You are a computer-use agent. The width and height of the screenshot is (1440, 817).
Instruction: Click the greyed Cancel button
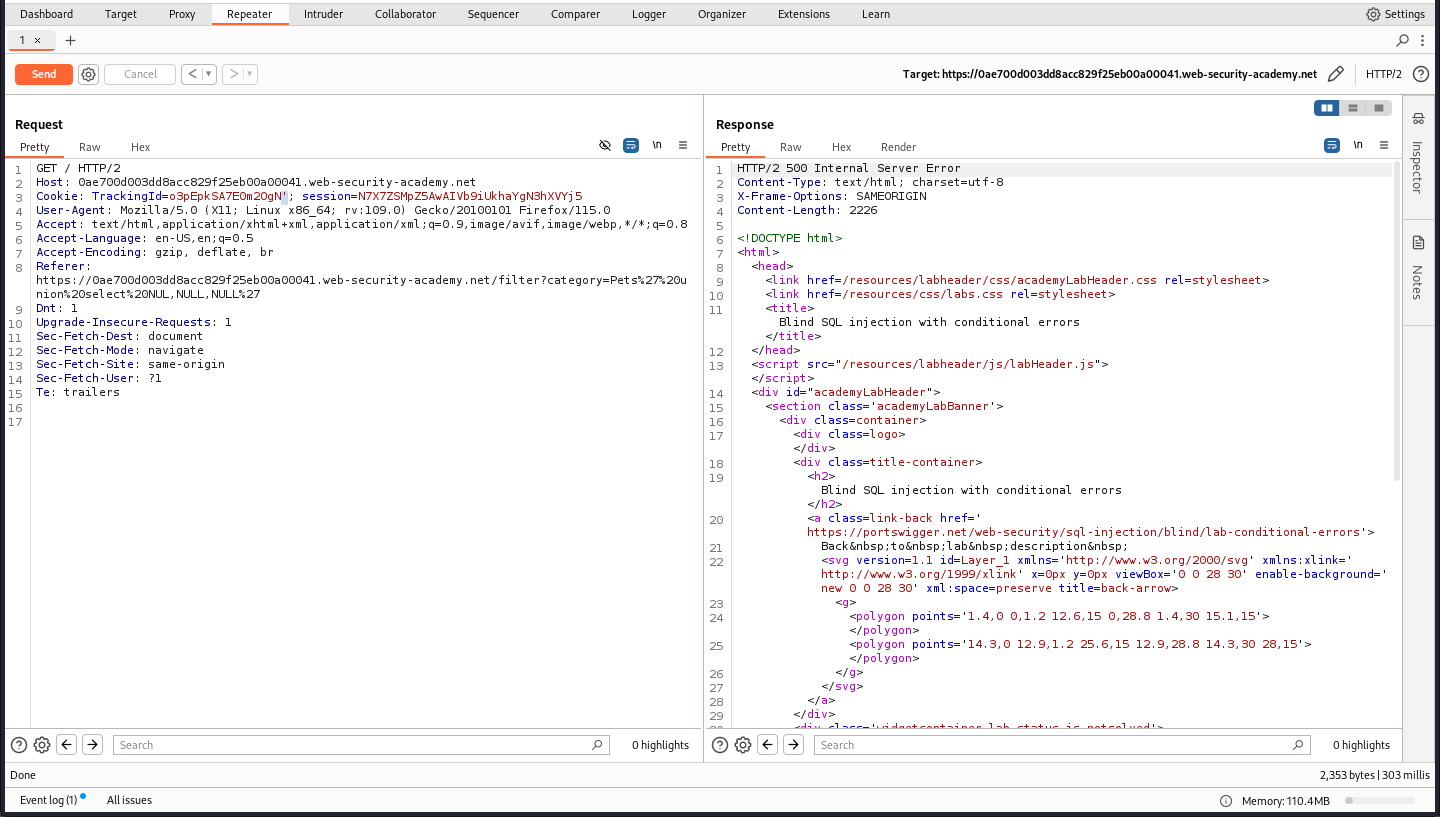click(x=140, y=74)
